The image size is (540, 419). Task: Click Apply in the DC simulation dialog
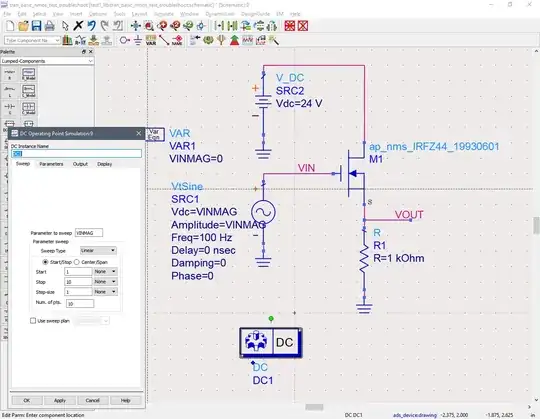coord(60,400)
